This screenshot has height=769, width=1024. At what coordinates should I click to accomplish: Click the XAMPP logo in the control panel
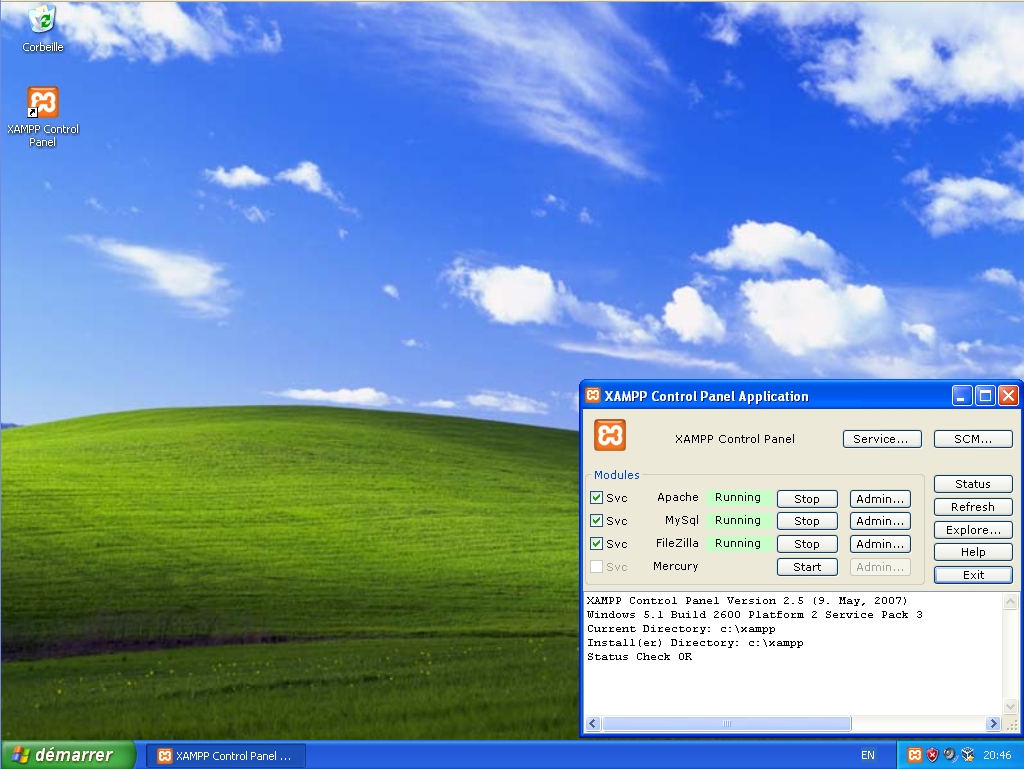coord(610,435)
